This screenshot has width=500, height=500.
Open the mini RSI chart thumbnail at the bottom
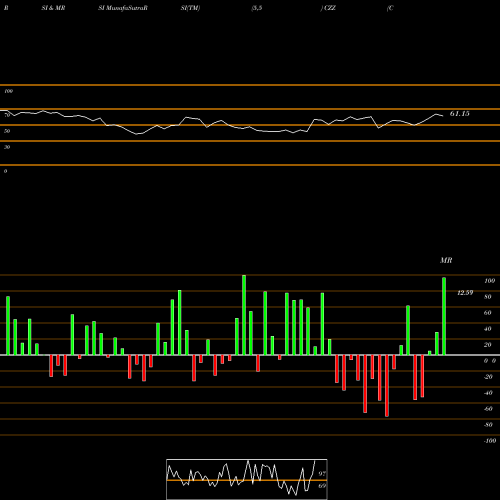[247, 479]
